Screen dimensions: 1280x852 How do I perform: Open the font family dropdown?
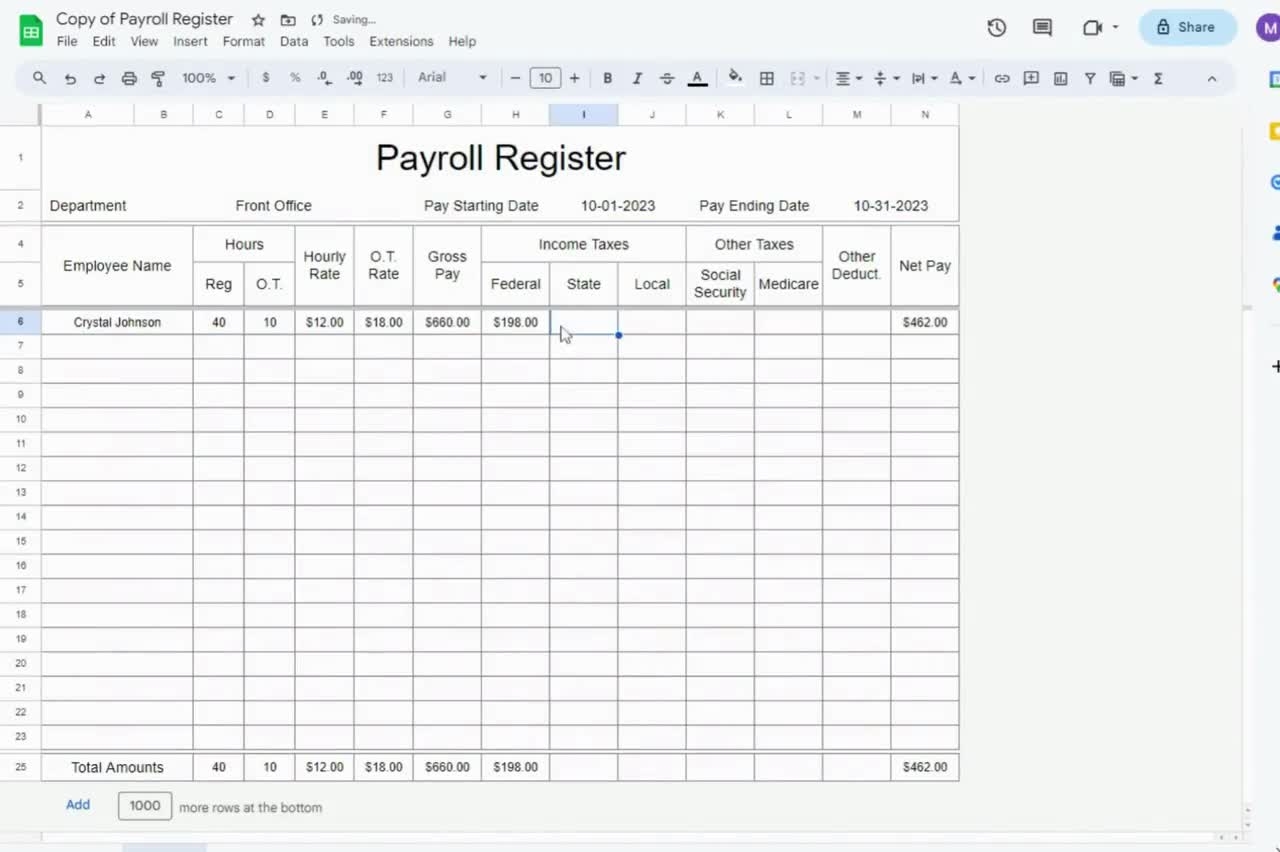[451, 77]
